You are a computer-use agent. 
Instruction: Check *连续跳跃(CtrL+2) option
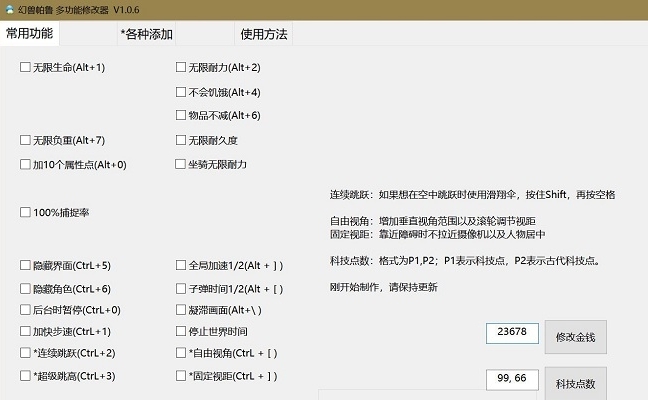[x=25, y=352]
